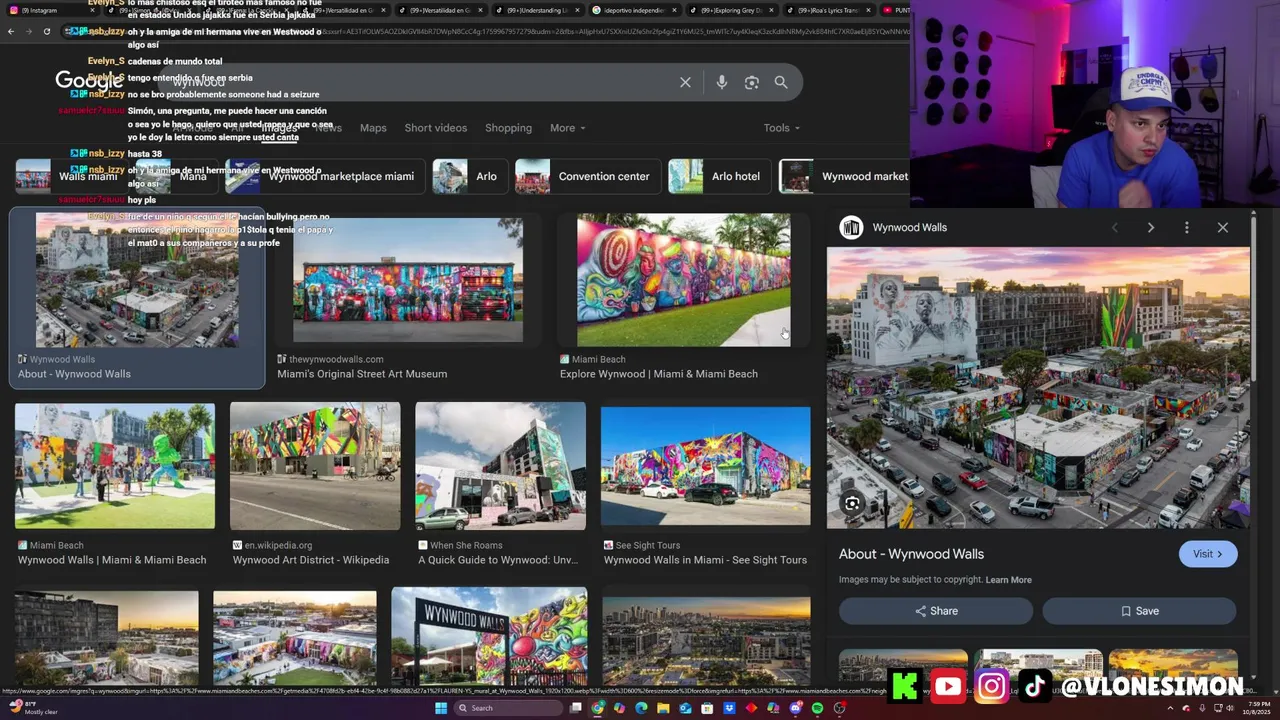This screenshot has height=720, width=1280.
Task: Navigate back in the browser
Action: coord(11,31)
